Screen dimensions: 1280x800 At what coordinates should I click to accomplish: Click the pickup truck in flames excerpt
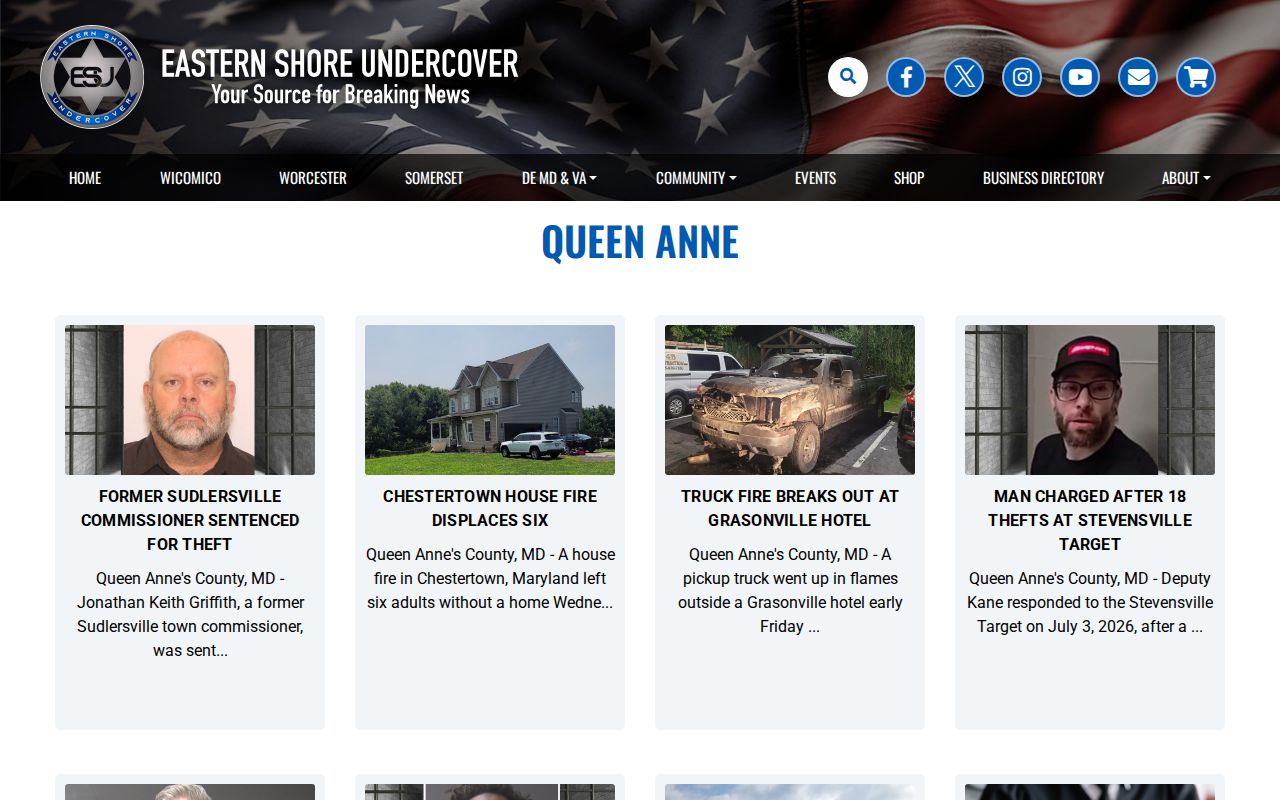pyautogui.click(x=790, y=590)
